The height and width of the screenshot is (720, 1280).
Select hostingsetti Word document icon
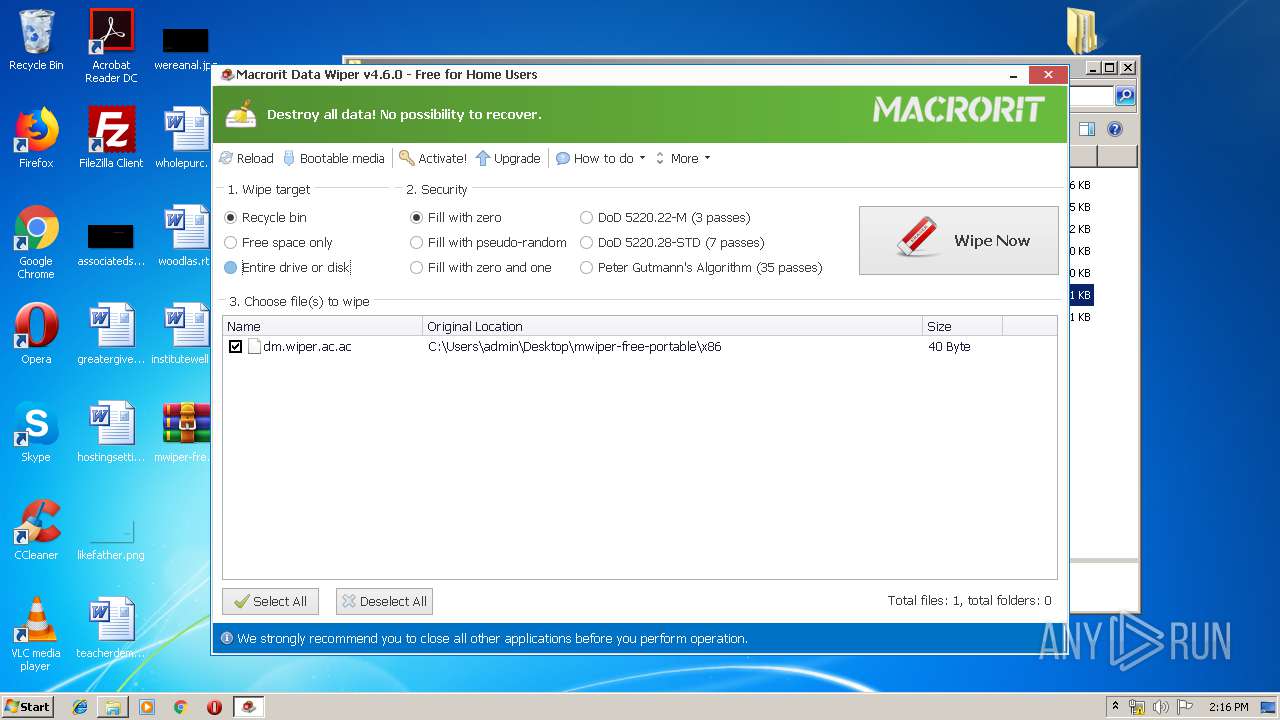point(111,432)
